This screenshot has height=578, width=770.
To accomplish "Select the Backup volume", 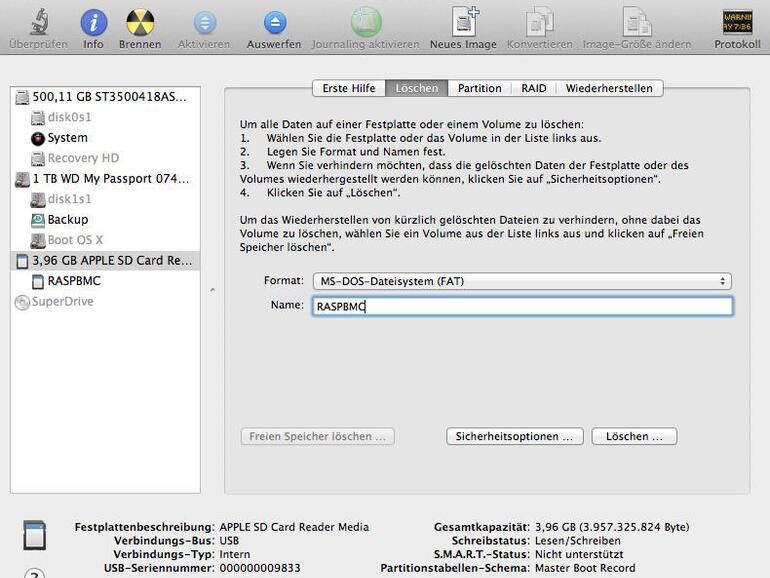I will 105,220.
